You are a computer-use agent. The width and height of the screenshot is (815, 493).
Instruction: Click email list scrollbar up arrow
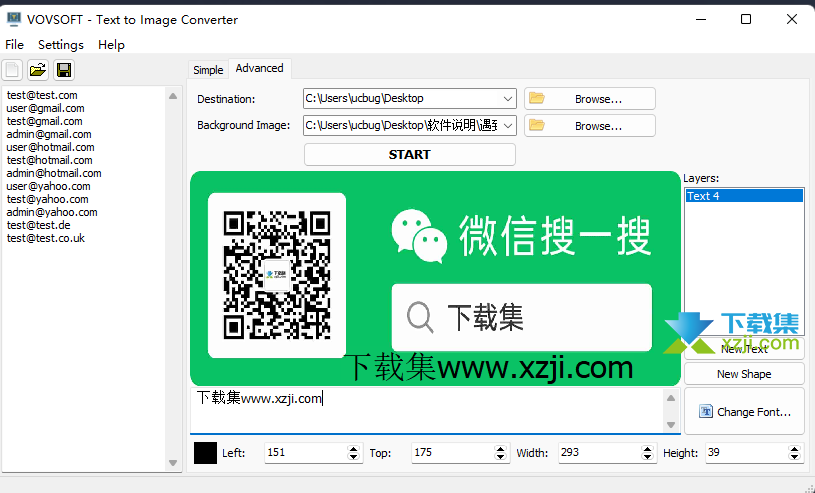tap(173, 96)
